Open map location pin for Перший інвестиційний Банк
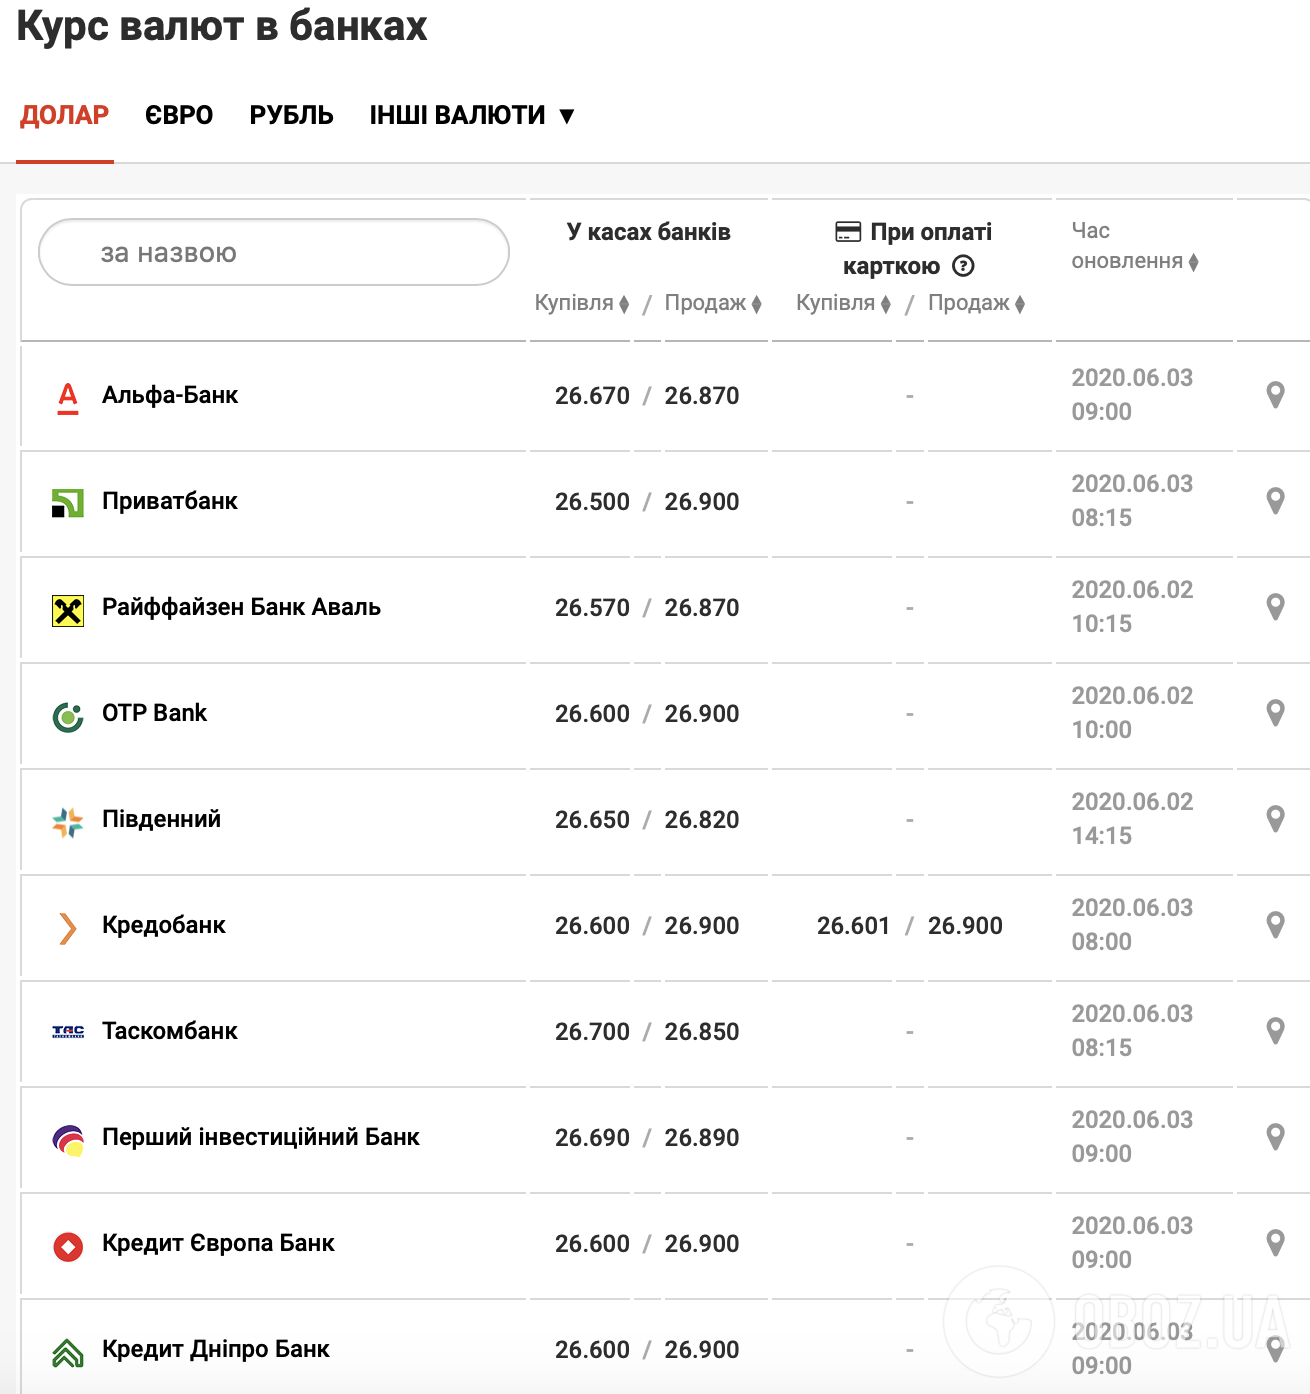The height and width of the screenshot is (1394, 1310). pyautogui.click(x=1275, y=1137)
